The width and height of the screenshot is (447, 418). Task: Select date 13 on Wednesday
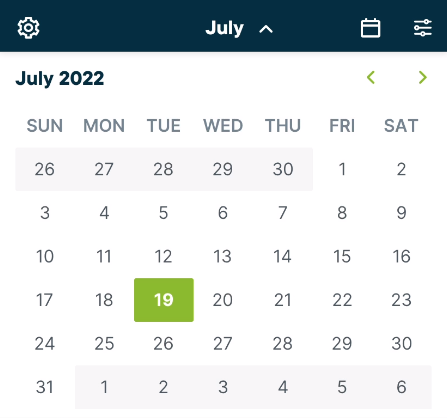click(x=223, y=256)
